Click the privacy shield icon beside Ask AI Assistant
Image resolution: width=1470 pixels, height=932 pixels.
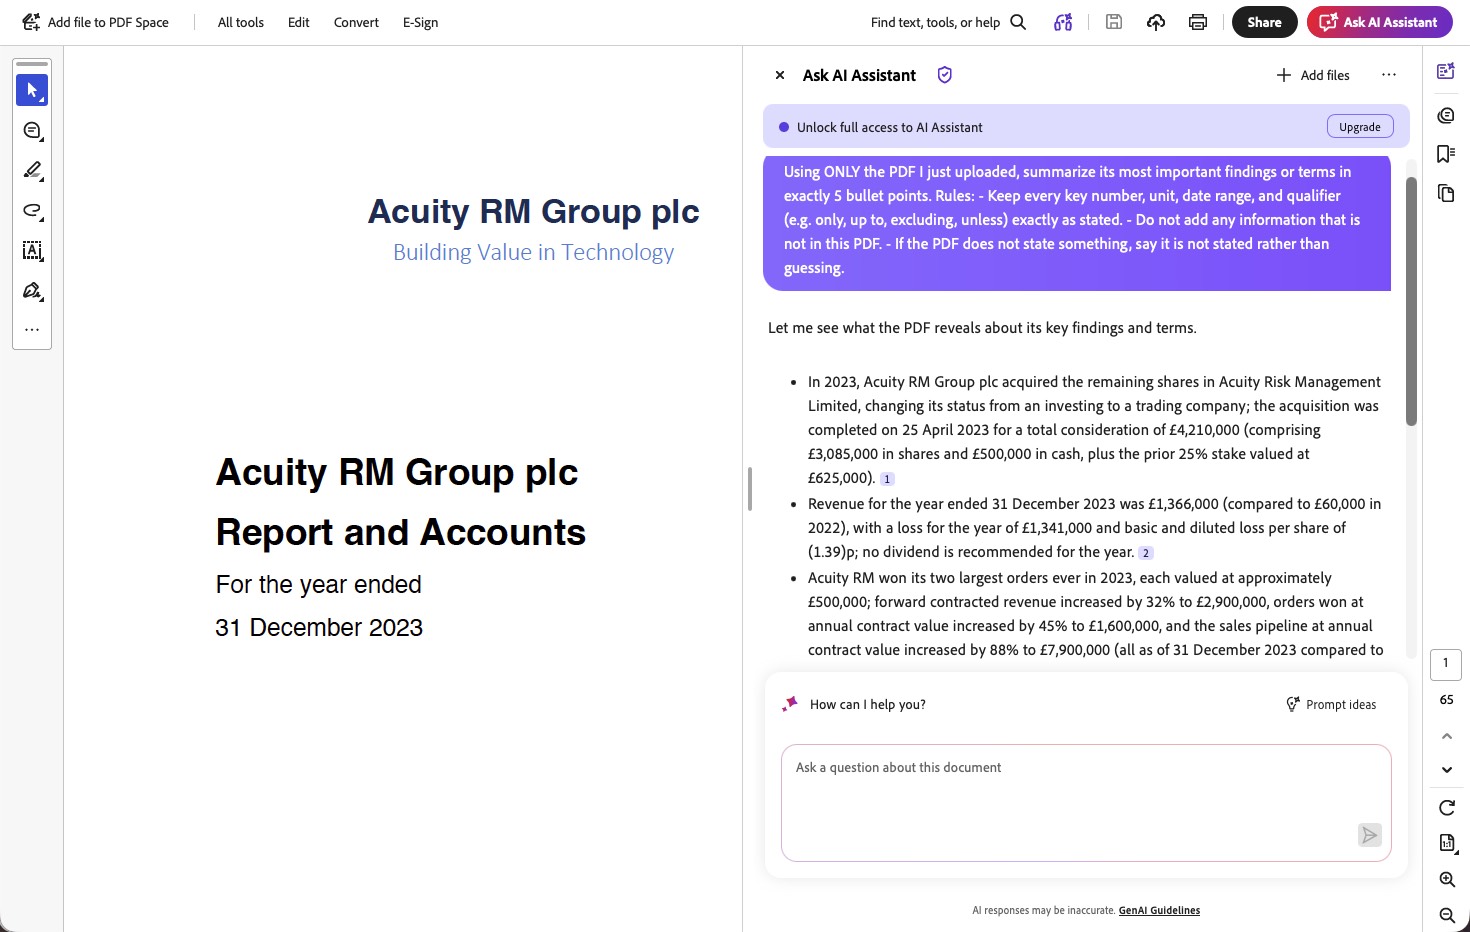pyautogui.click(x=944, y=75)
